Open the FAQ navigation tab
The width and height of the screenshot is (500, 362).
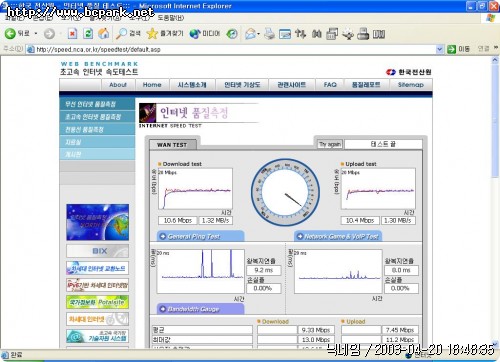330,85
